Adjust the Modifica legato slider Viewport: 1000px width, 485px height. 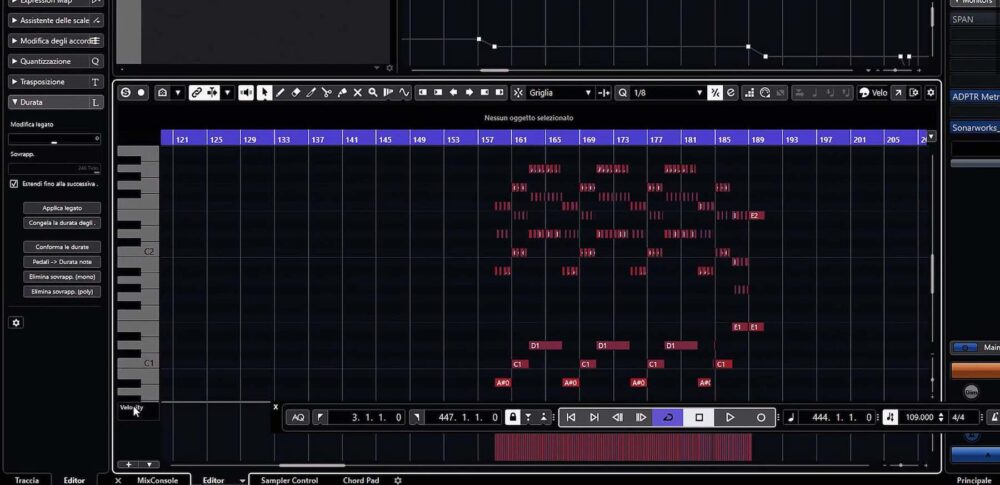[x=55, y=140]
